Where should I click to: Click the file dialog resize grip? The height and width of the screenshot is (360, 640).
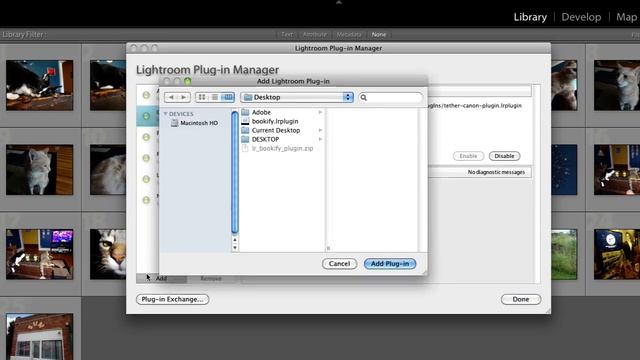(424, 272)
